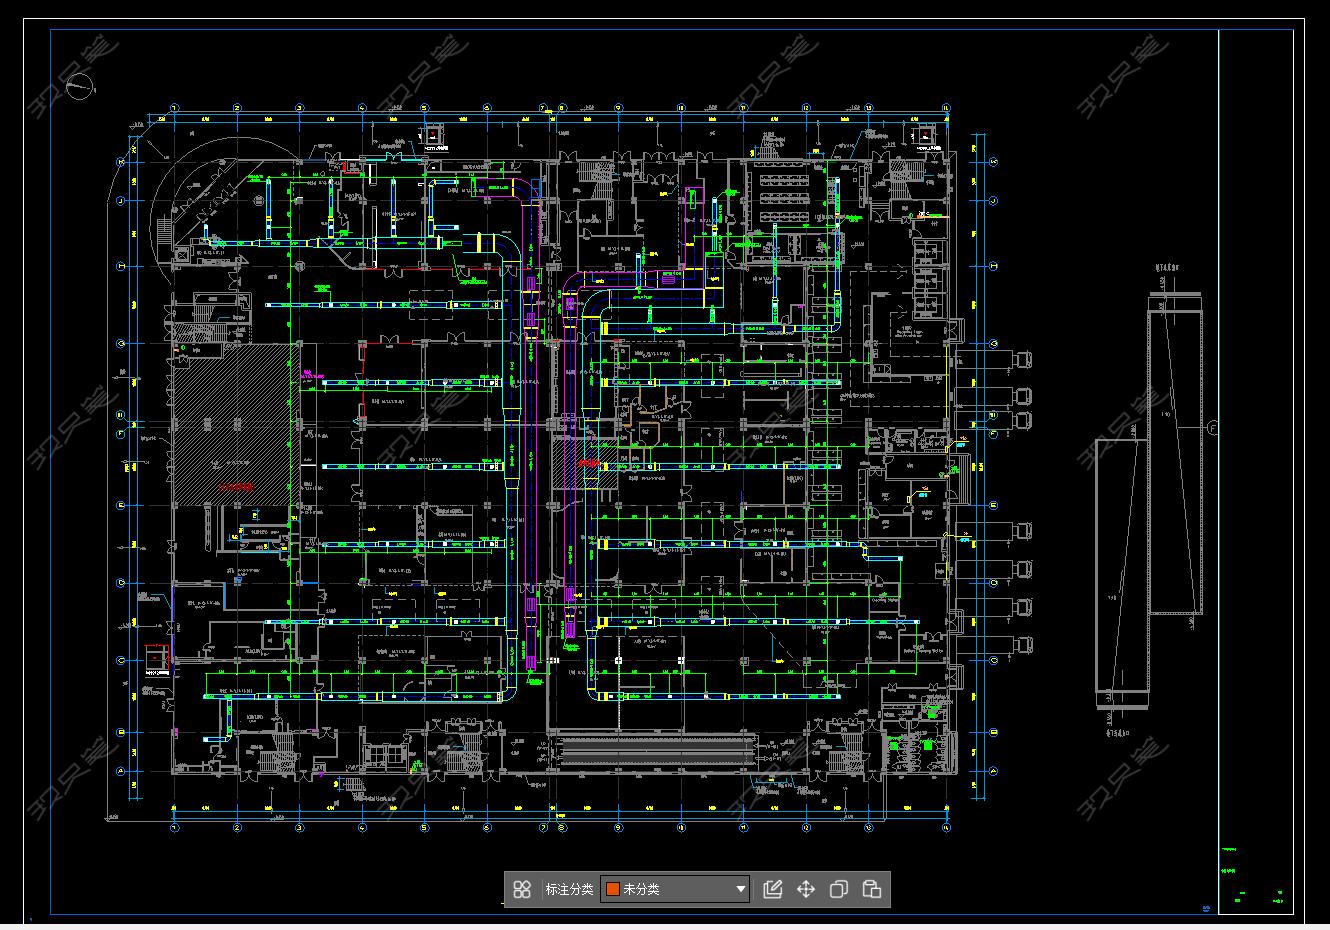The height and width of the screenshot is (930, 1330).
Task: Click the paste clipboard icon
Action: pyautogui.click(x=871, y=889)
